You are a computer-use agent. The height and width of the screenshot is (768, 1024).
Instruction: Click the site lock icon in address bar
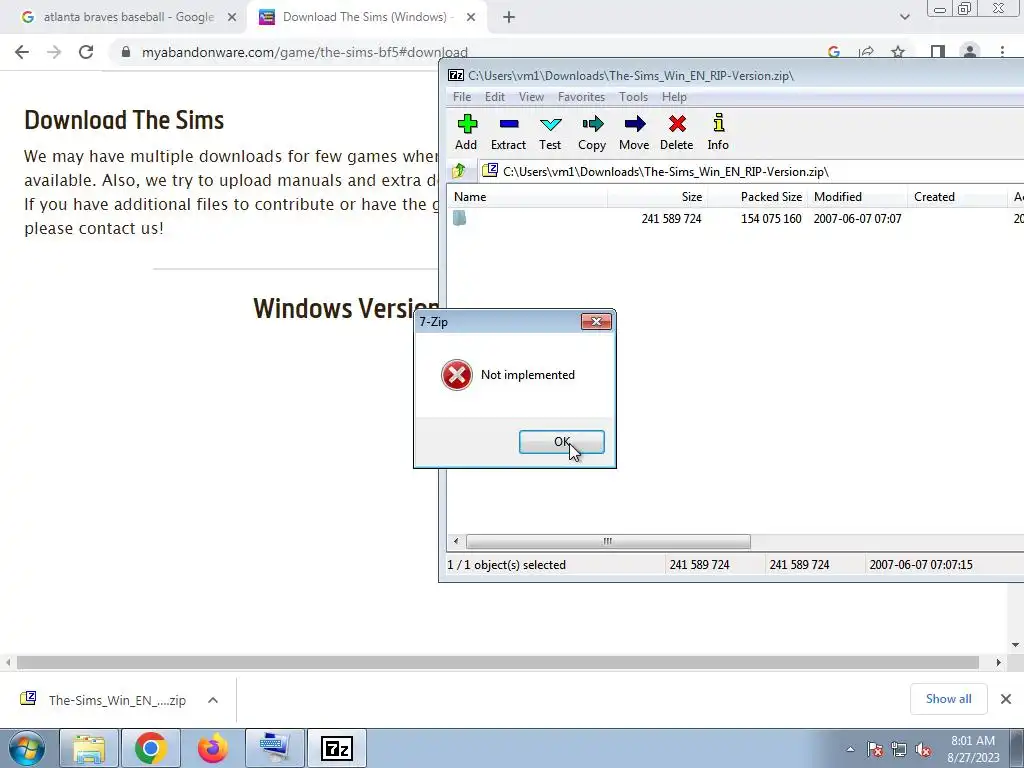(x=126, y=52)
